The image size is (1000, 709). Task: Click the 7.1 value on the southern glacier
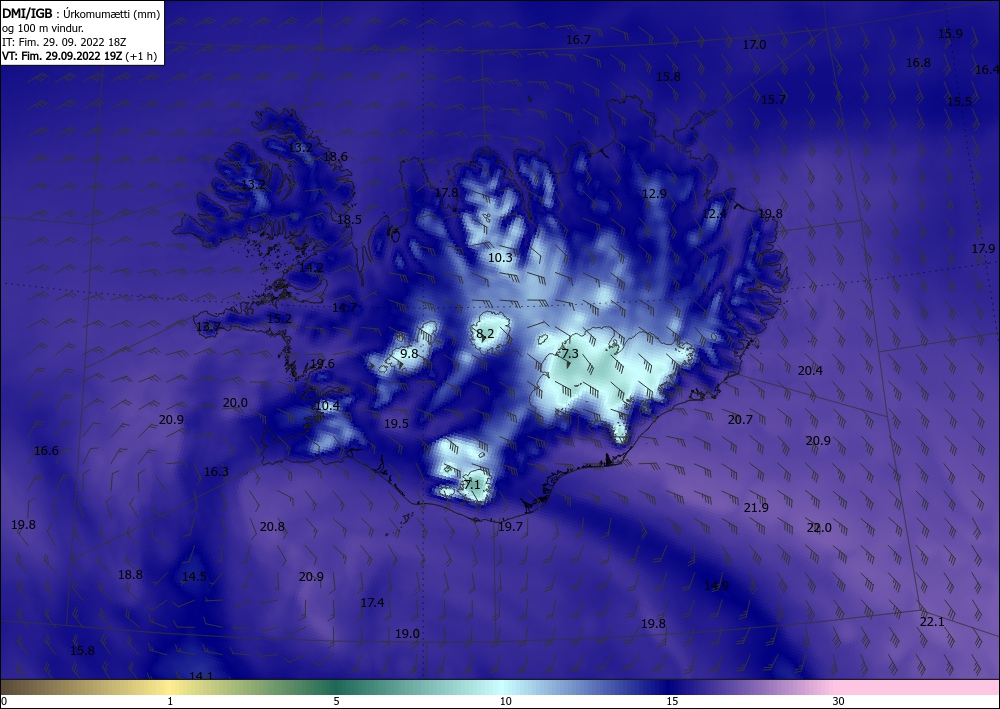[472, 485]
